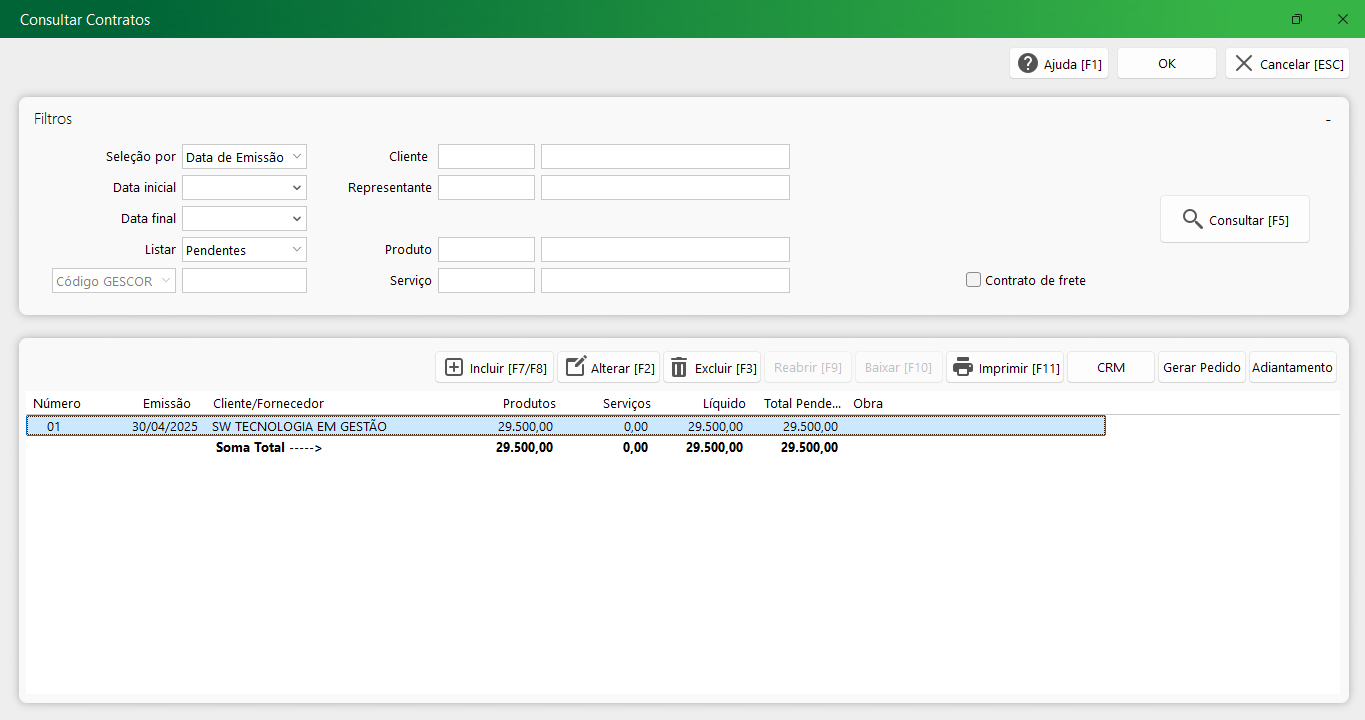Expand the Data inicial date picker
1365x720 pixels.
[297, 188]
